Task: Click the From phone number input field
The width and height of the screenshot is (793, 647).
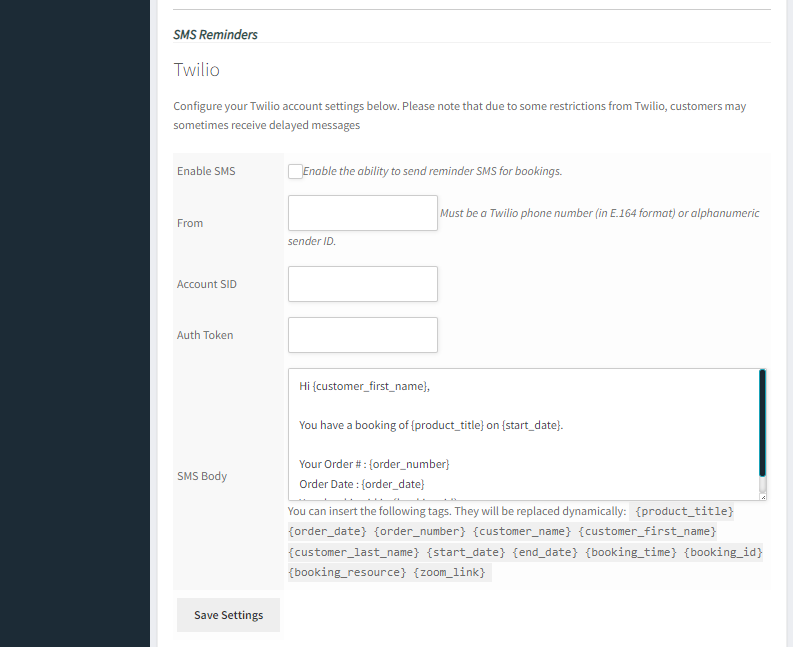Action: coord(363,213)
